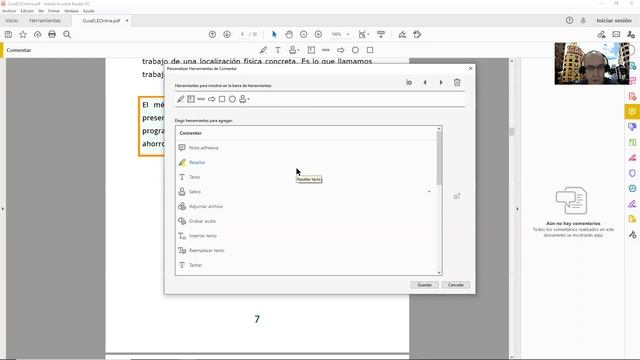Activate the hand pan tool

click(289, 34)
